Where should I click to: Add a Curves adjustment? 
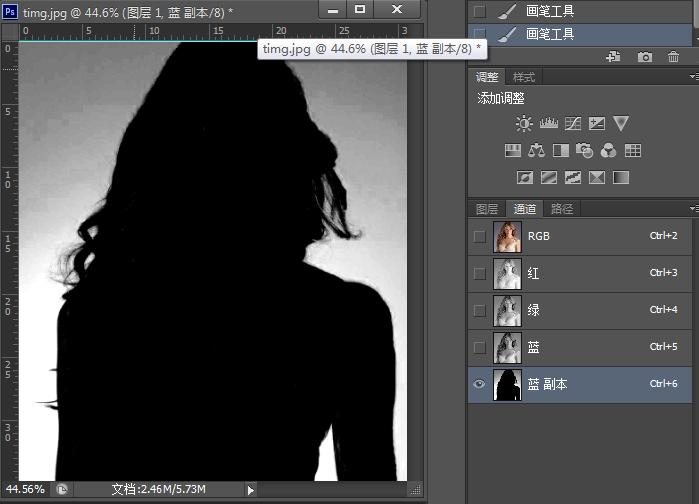(573, 123)
